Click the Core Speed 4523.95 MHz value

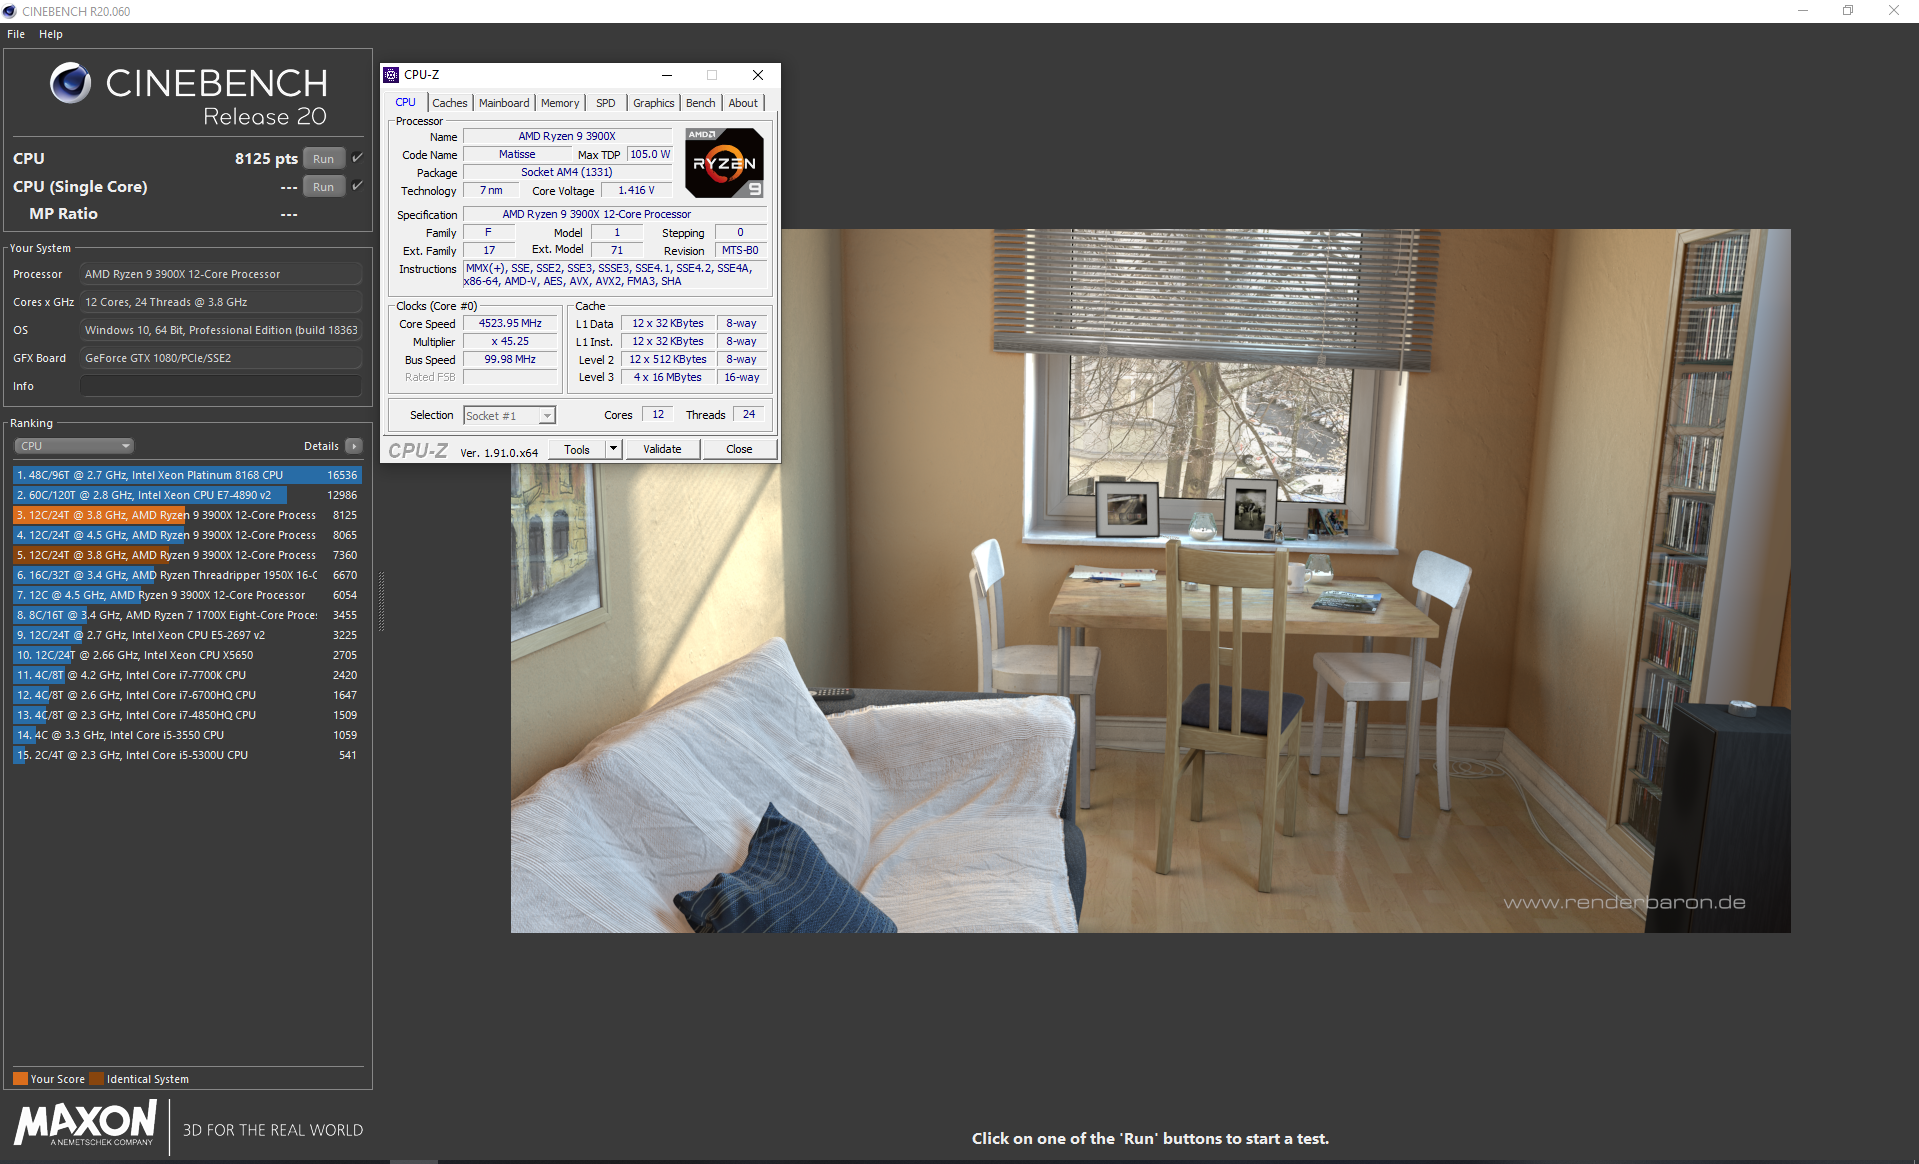point(510,323)
